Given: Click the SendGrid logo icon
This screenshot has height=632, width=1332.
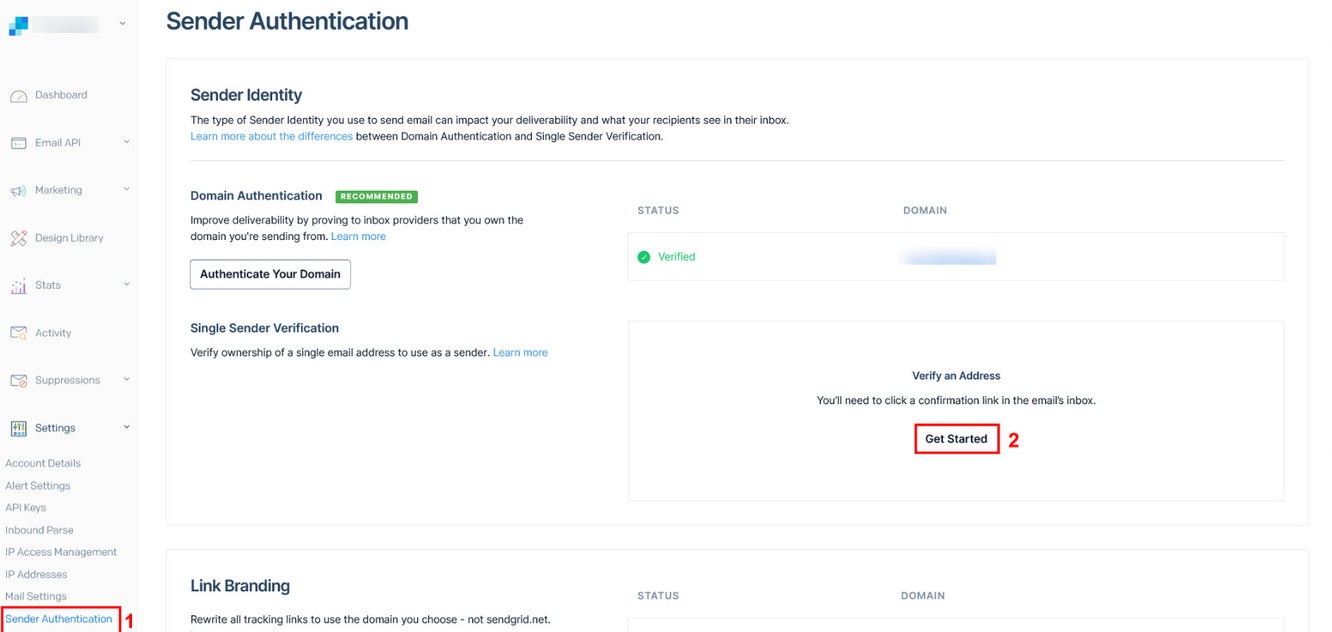Looking at the screenshot, I should 18,25.
